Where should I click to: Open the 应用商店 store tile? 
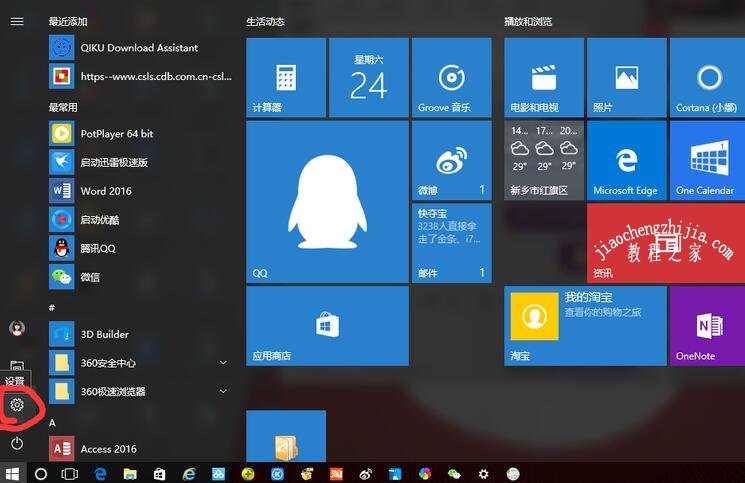click(x=327, y=326)
